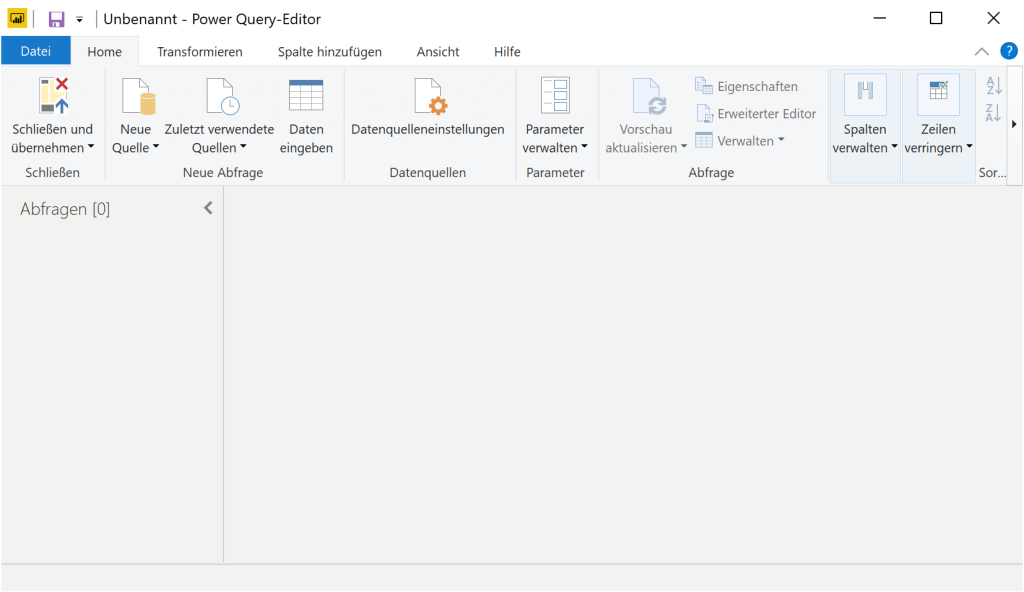Click the Save icon in titlebar
Screen dimensions: 1024x592
(56, 18)
